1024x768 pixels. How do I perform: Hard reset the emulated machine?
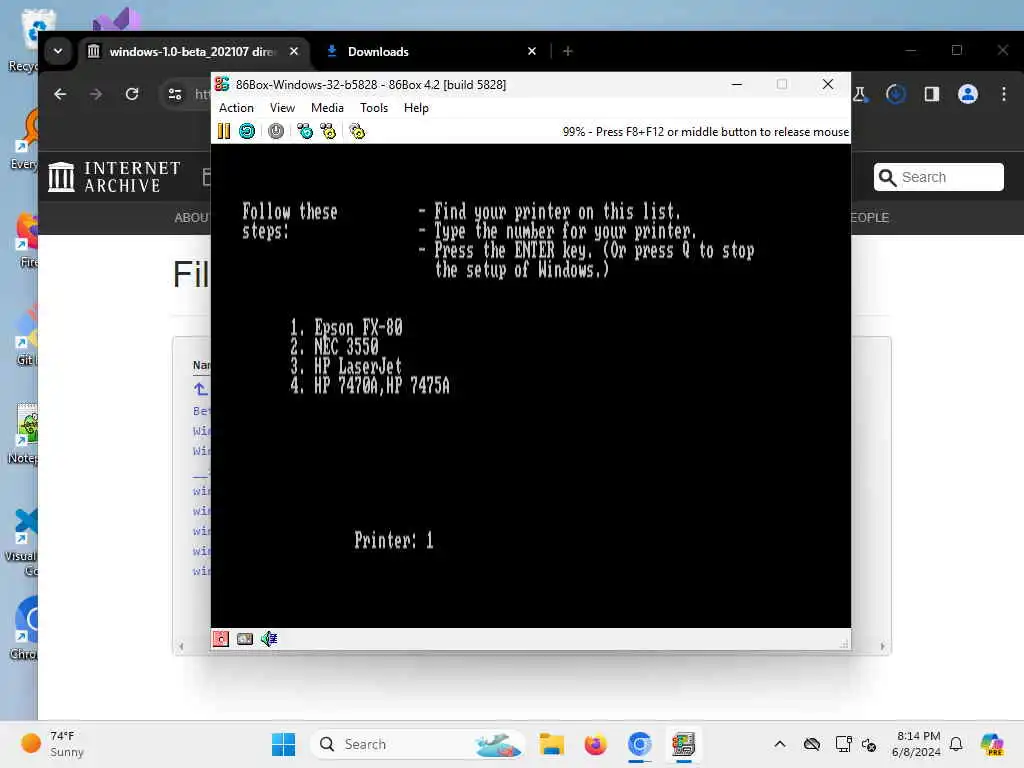pos(247,131)
